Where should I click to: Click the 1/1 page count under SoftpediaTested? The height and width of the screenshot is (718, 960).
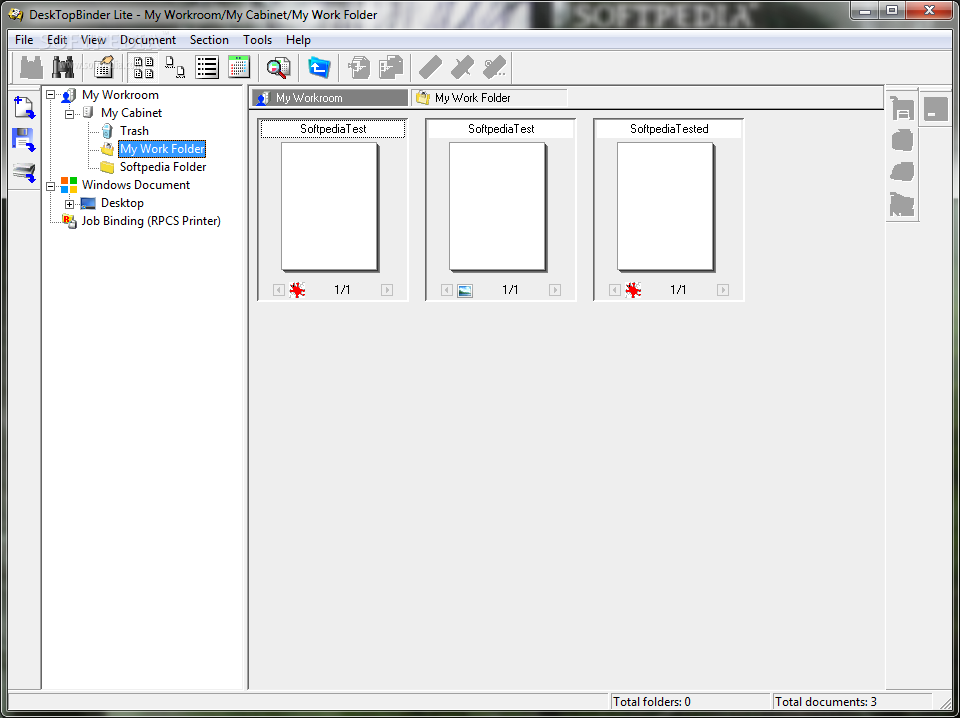pyautogui.click(x=678, y=290)
